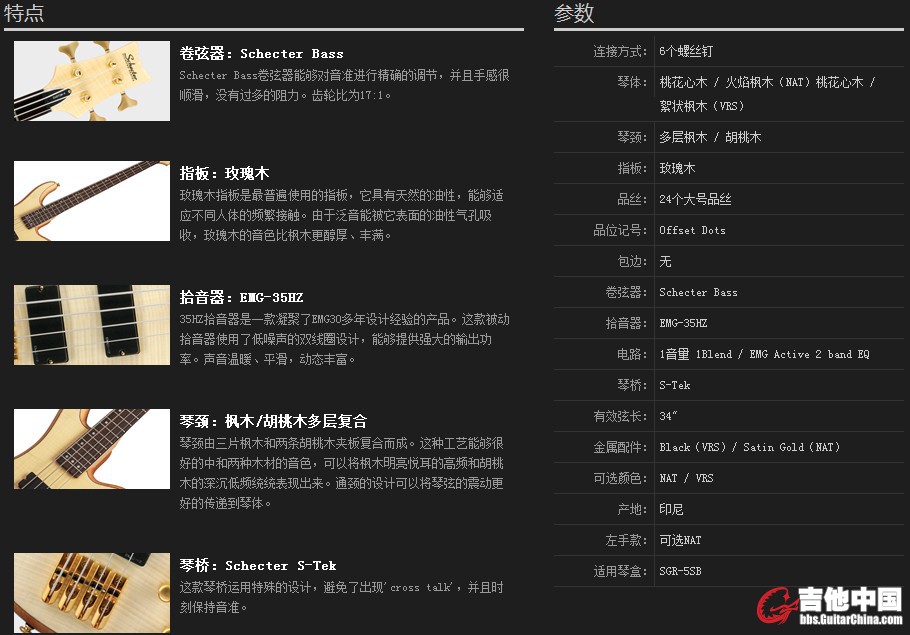Click the EMG-35HZ pickups thumbnail image
Screen dimensions: 910x635
coord(92,325)
